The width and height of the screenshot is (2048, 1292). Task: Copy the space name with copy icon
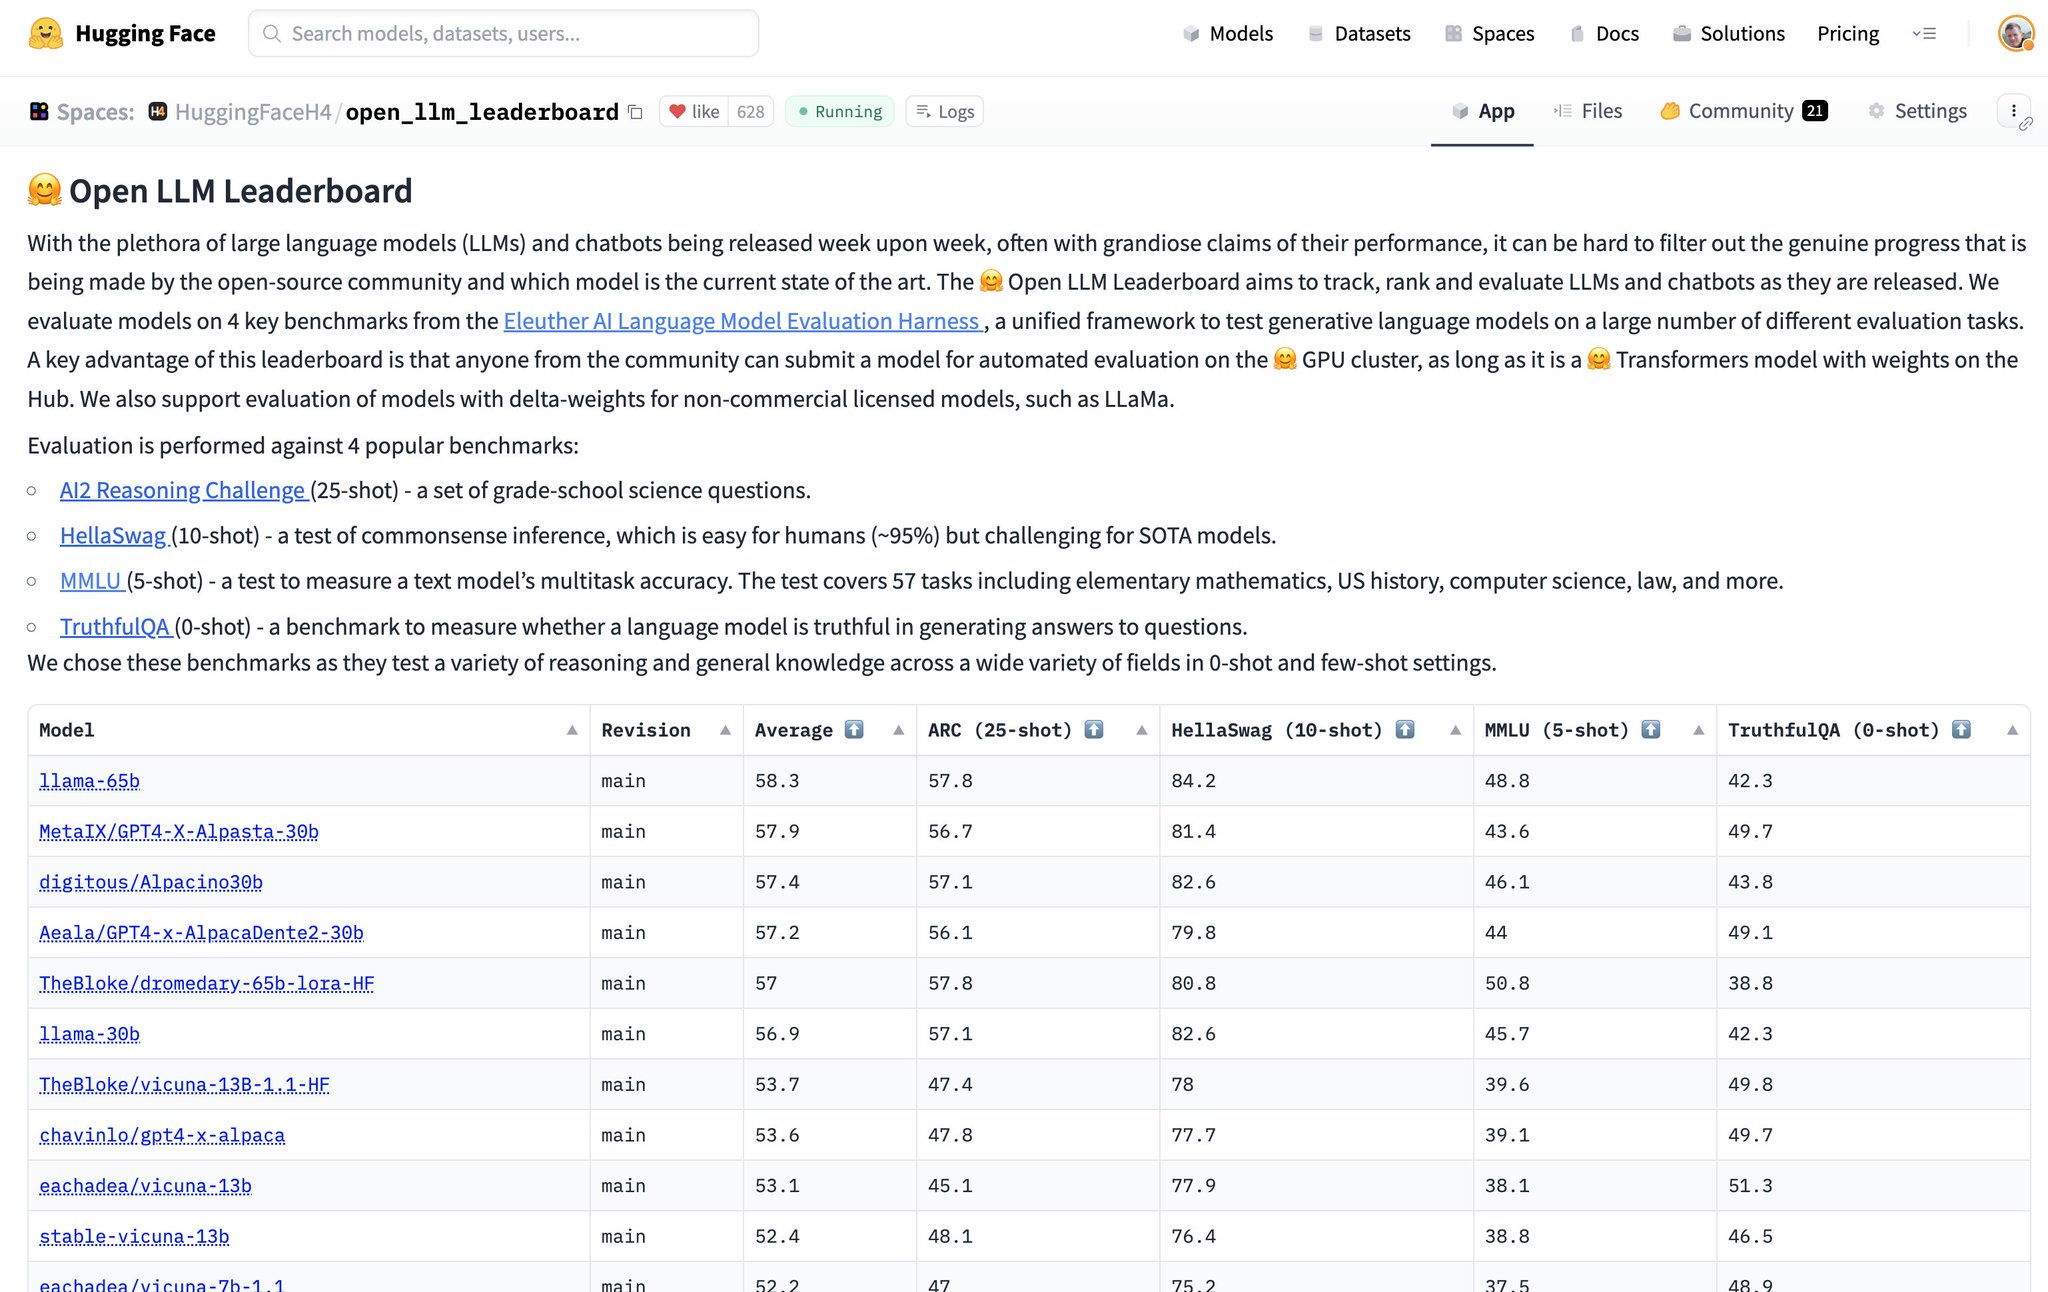click(x=635, y=112)
